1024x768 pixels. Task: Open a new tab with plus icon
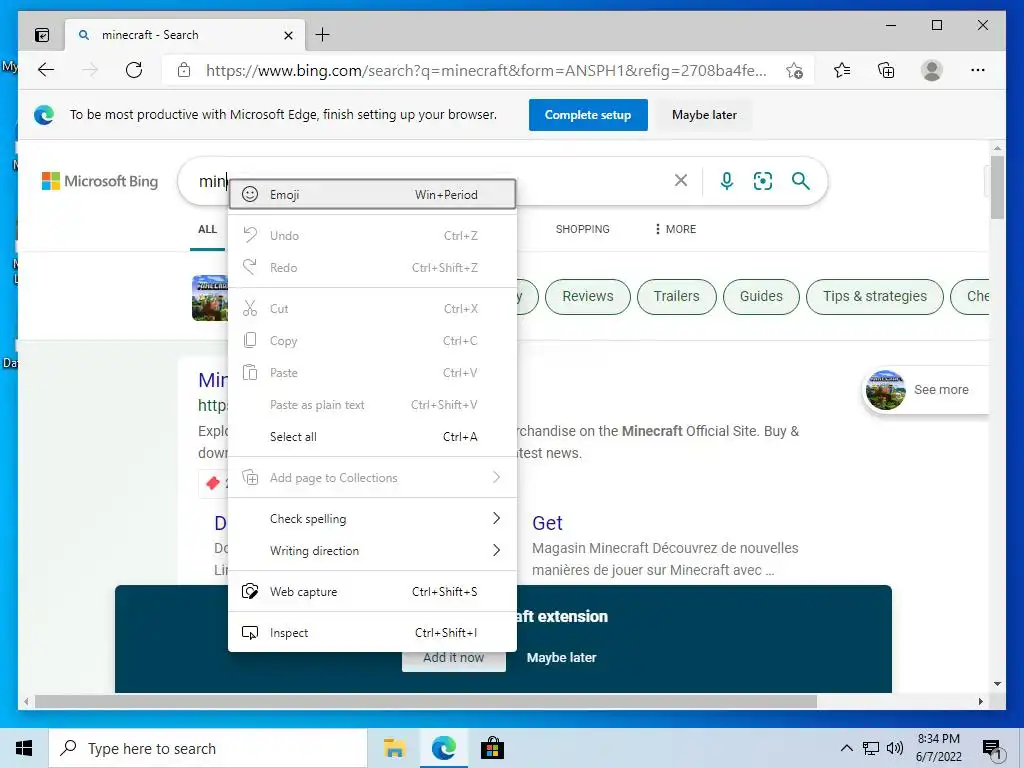point(323,35)
